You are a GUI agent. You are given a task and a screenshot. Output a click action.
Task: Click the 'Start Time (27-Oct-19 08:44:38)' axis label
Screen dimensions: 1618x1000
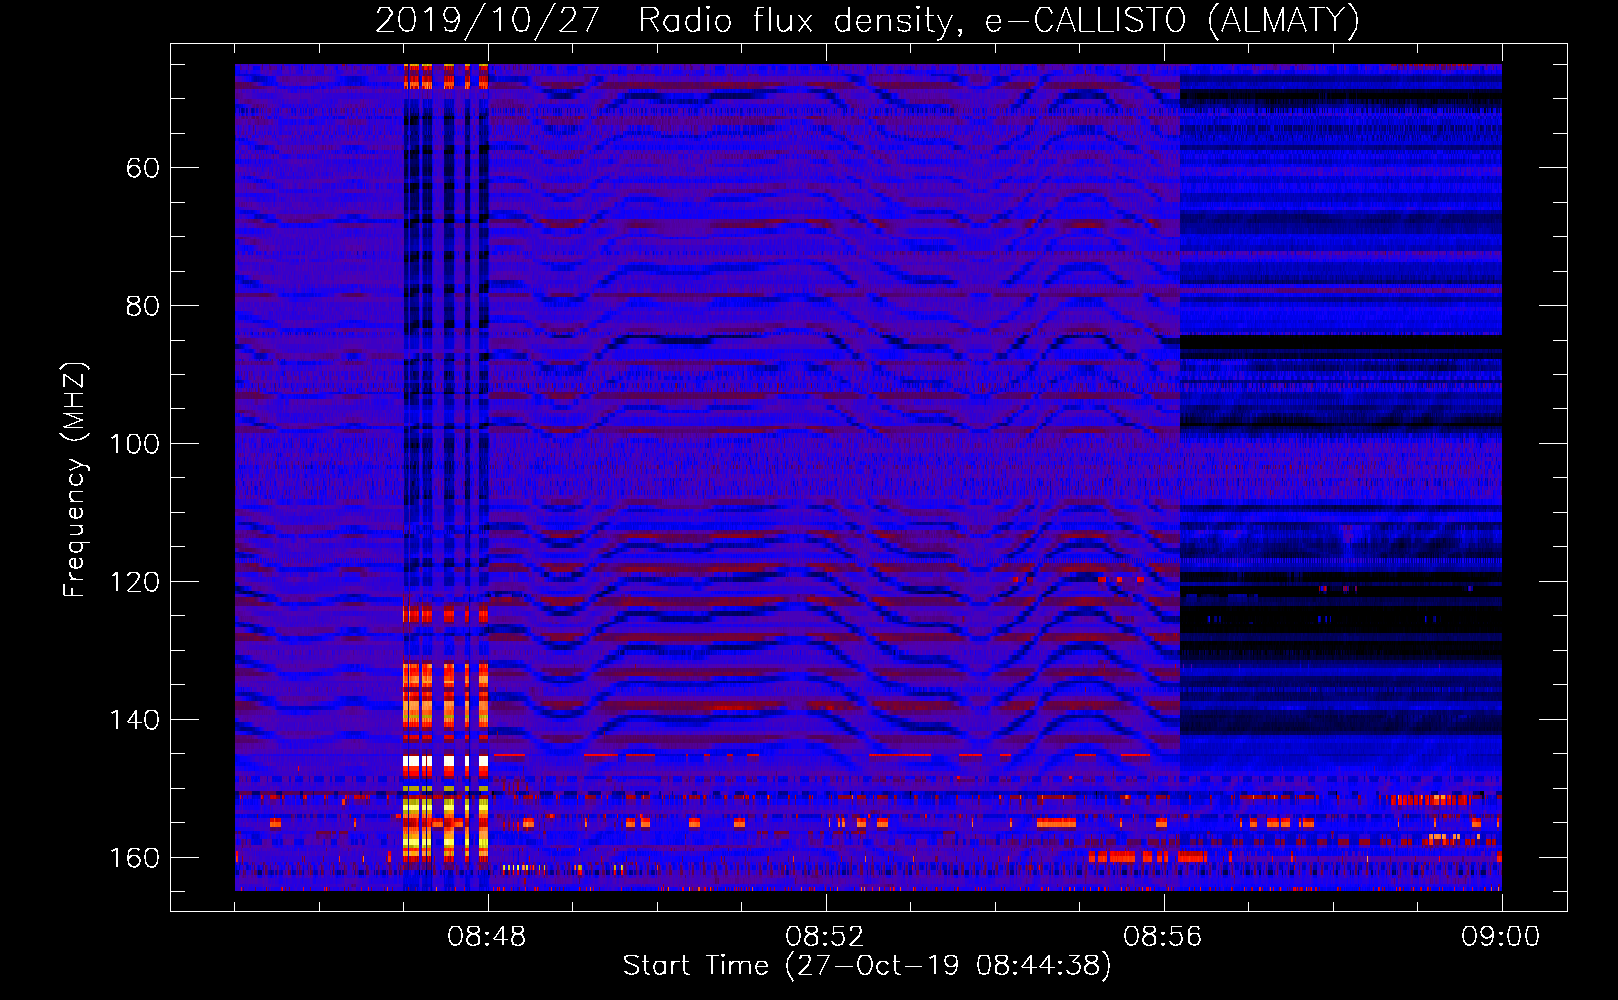coord(867,966)
